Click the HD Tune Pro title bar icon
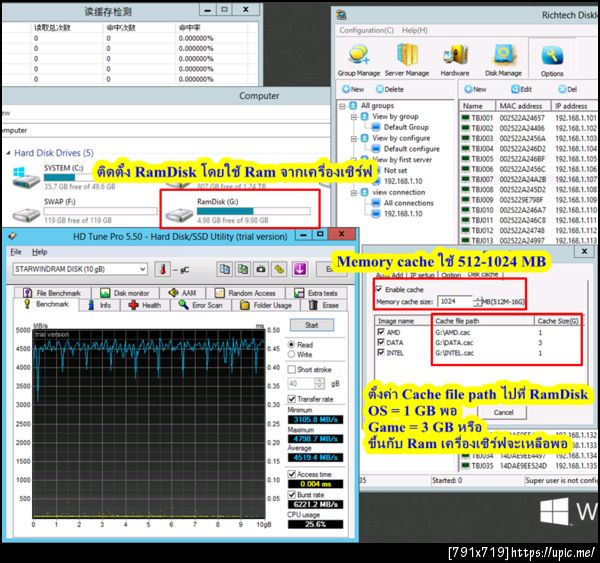Viewport: 600px width, 563px height. pos(13,236)
